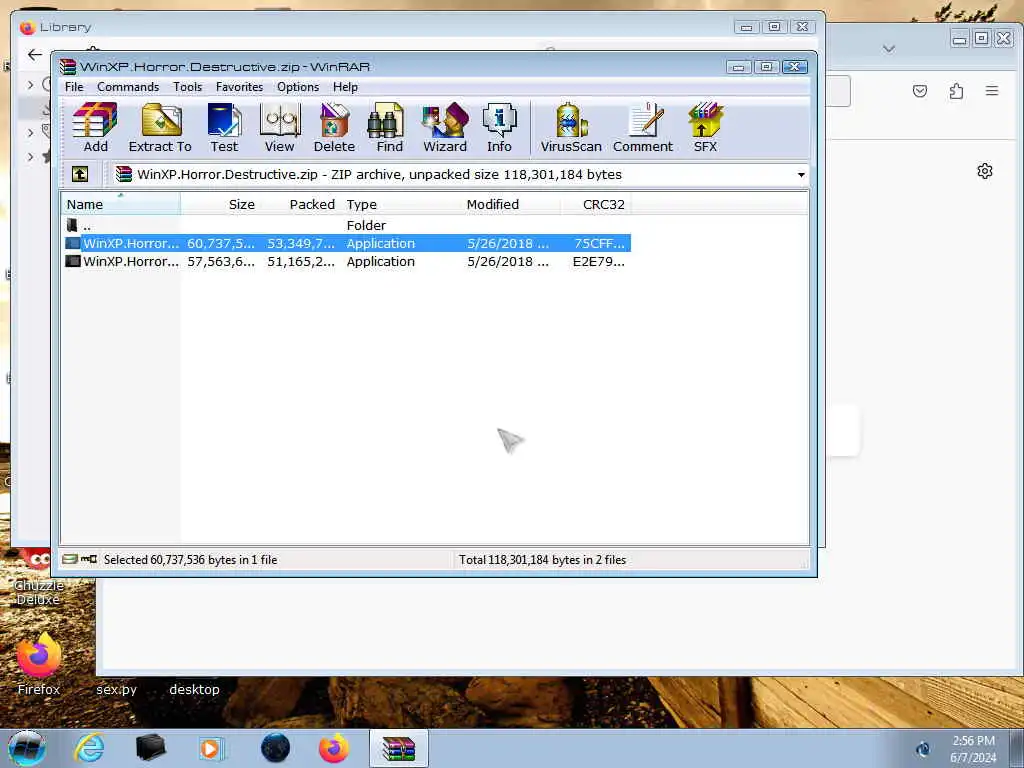
Task: Open the Windows Start button
Action: (x=27, y=748)
